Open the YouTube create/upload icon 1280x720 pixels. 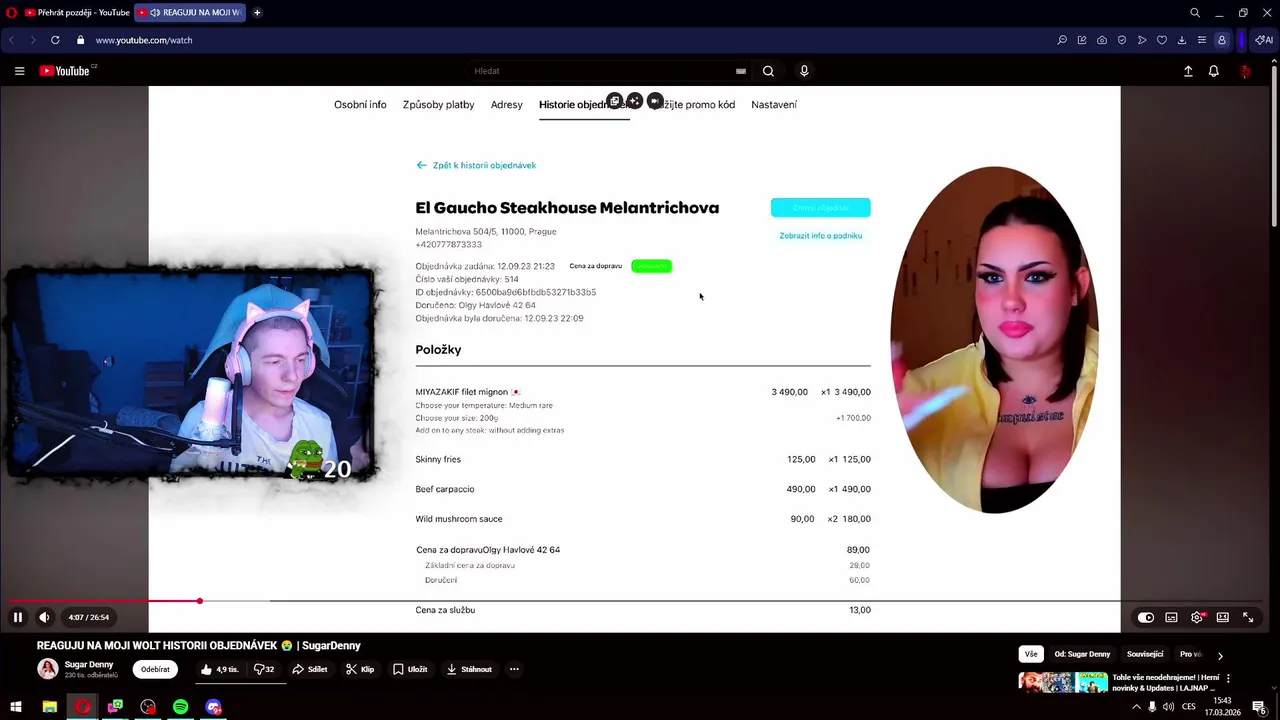click(x=1188, y=71)
